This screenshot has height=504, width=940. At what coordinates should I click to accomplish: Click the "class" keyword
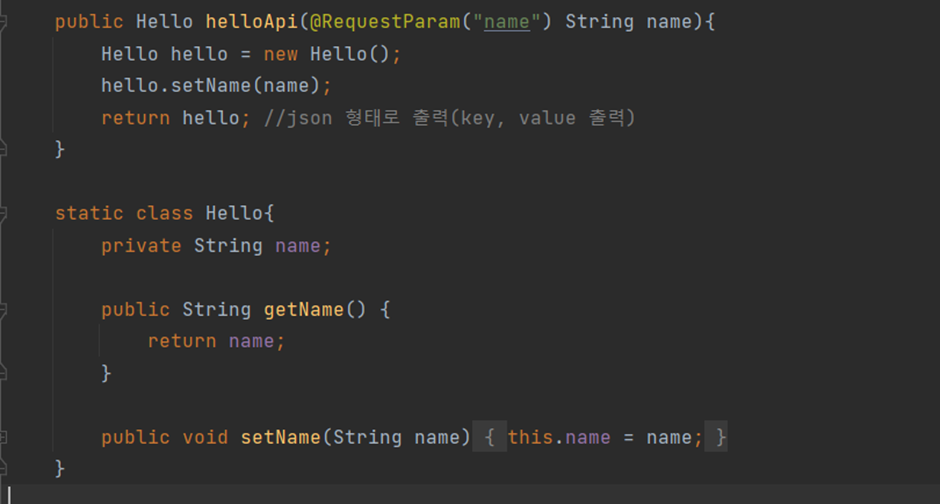[x=164, y=213]
